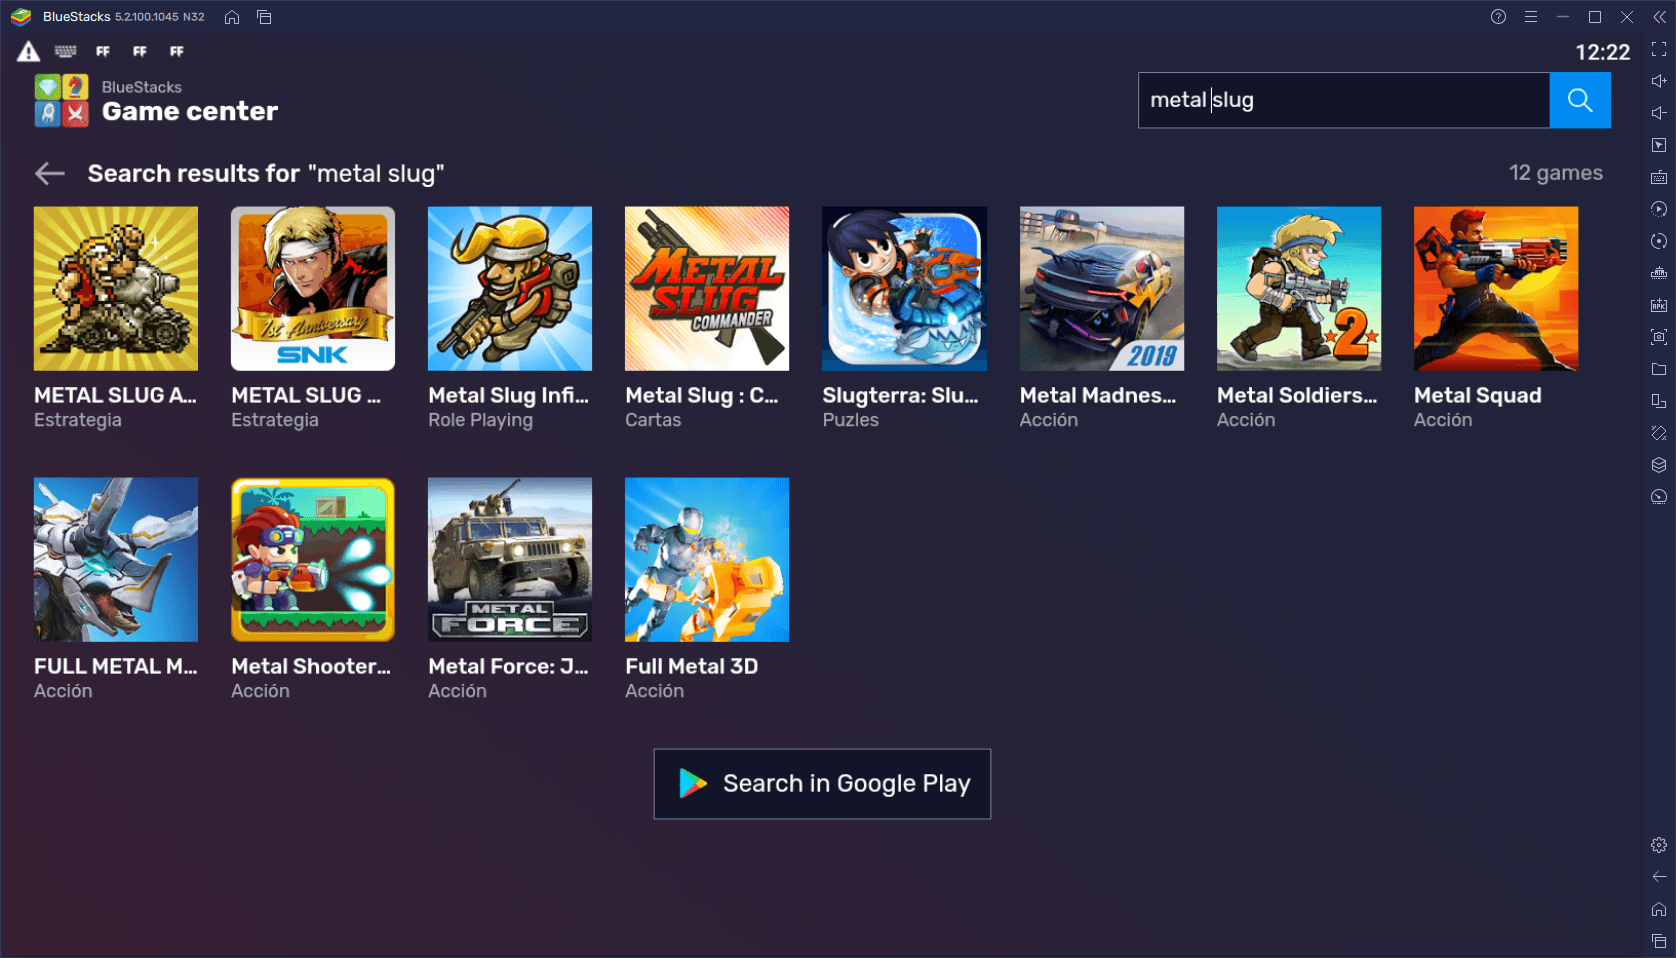Toggle fullscreen mode in the sidebar

1659,49
